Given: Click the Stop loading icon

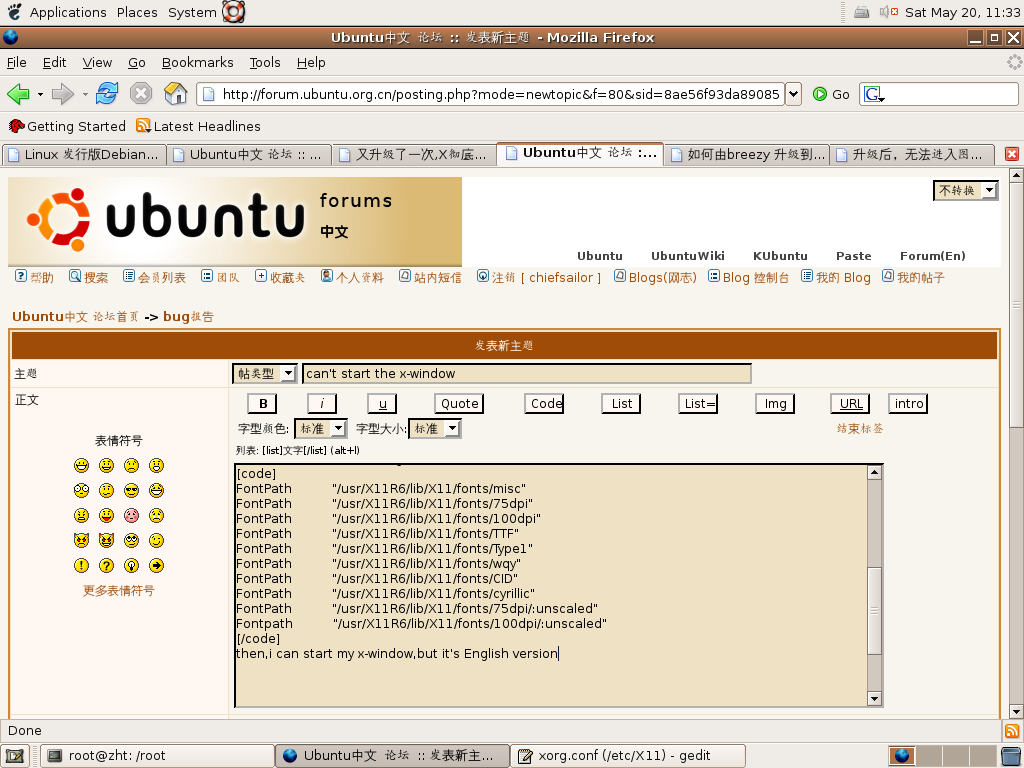Looking at the screenshot, I should point(140,94).
